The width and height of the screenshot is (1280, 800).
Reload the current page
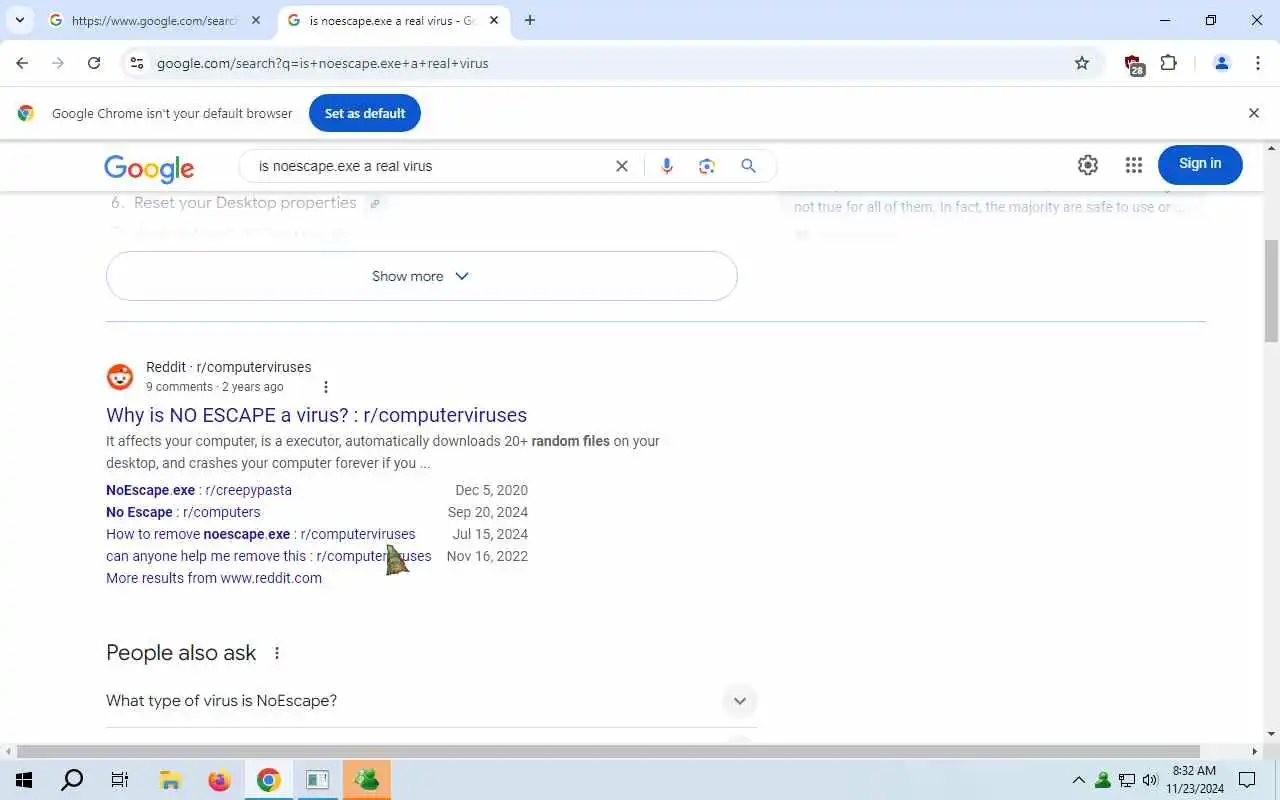tap(94, 63)
